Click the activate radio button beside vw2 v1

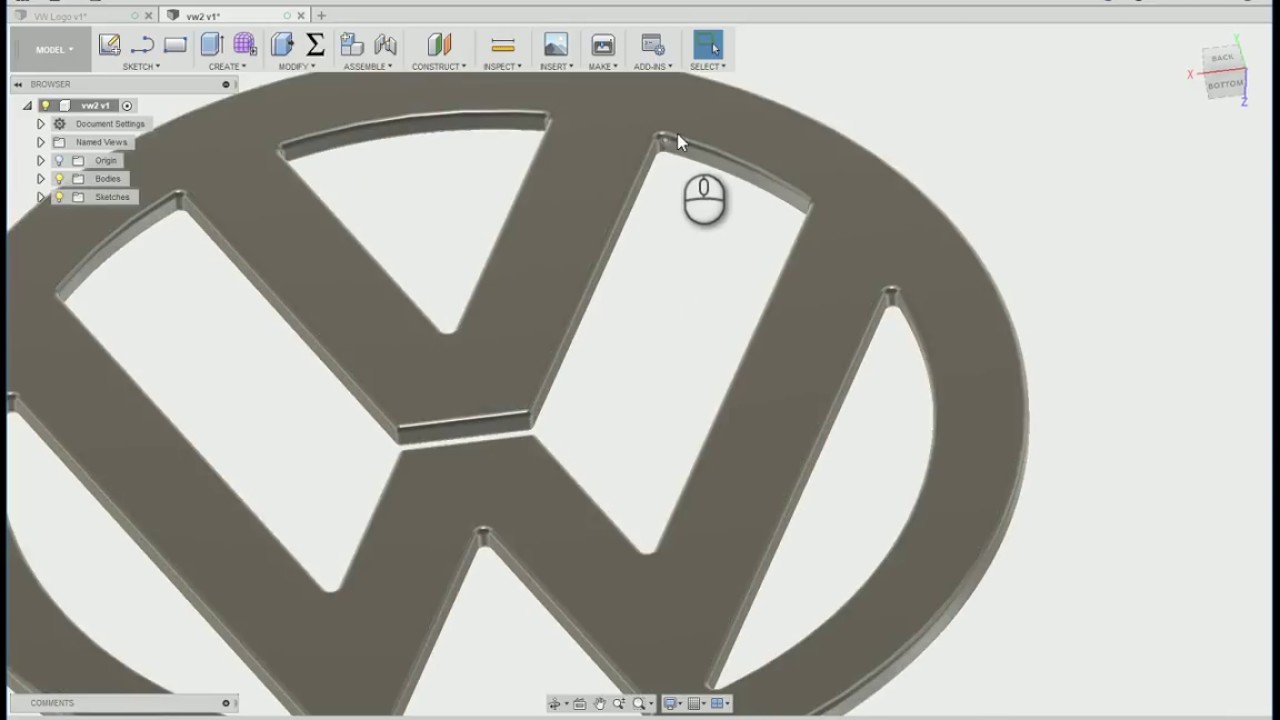(x=127, y=105)
